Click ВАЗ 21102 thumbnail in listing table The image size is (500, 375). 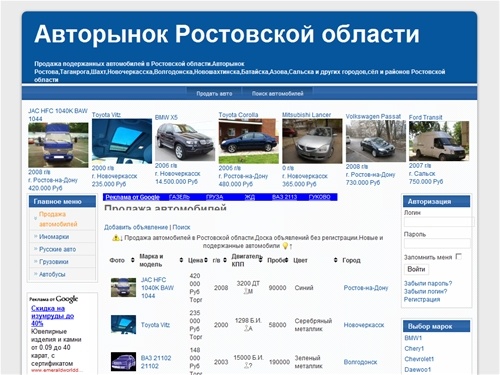point(123,362)
